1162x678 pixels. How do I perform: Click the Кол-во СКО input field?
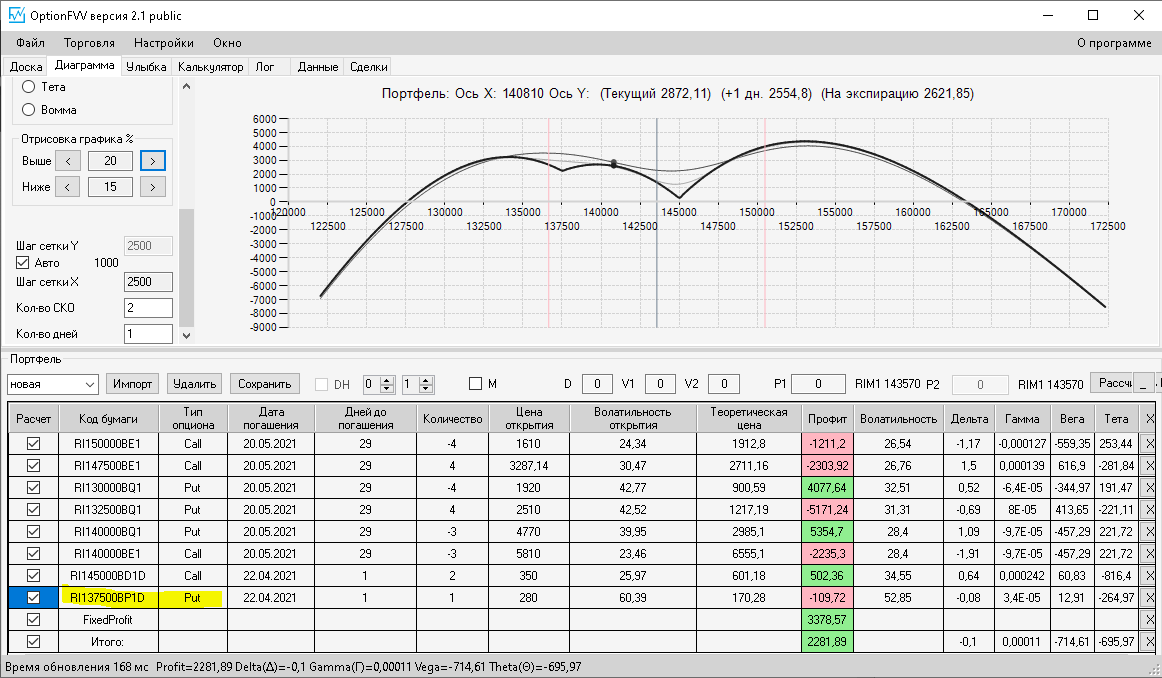click(148, 308)
